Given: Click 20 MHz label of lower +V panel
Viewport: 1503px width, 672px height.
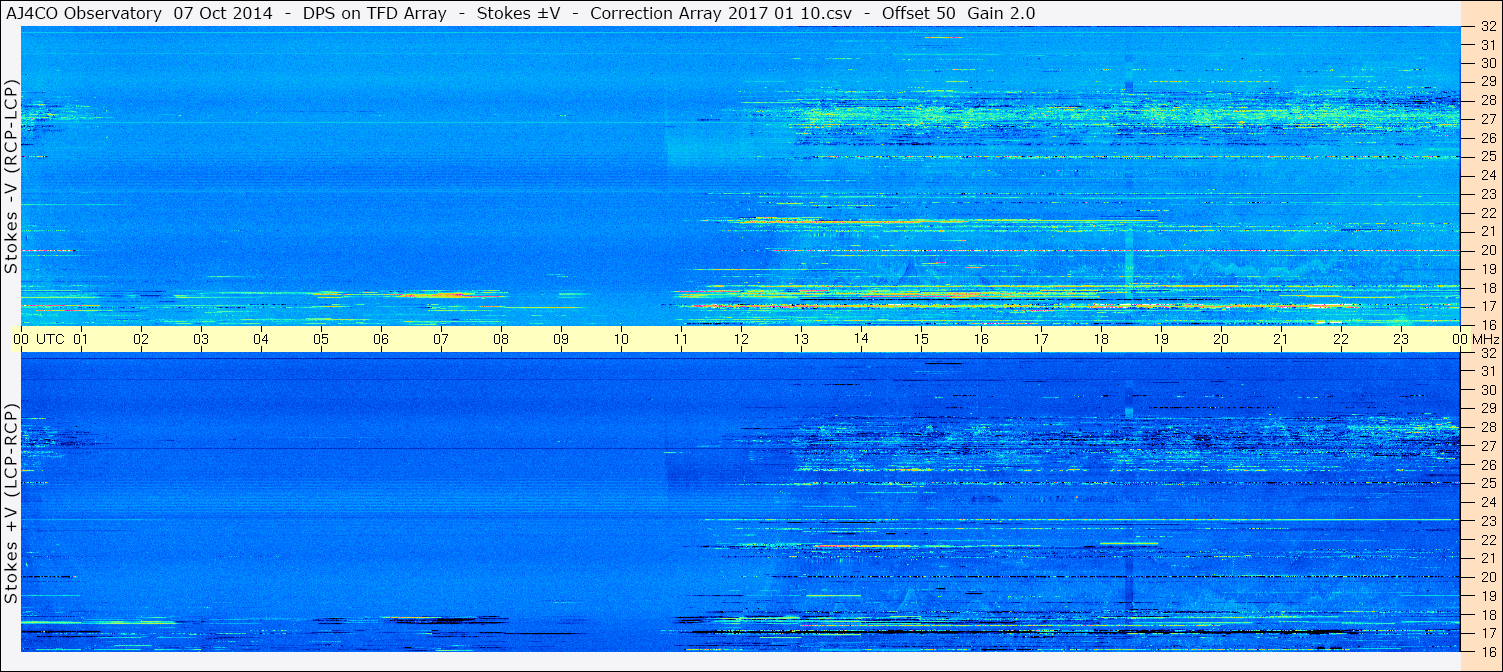Looking at the screenshot, I should coord(1488,577).
